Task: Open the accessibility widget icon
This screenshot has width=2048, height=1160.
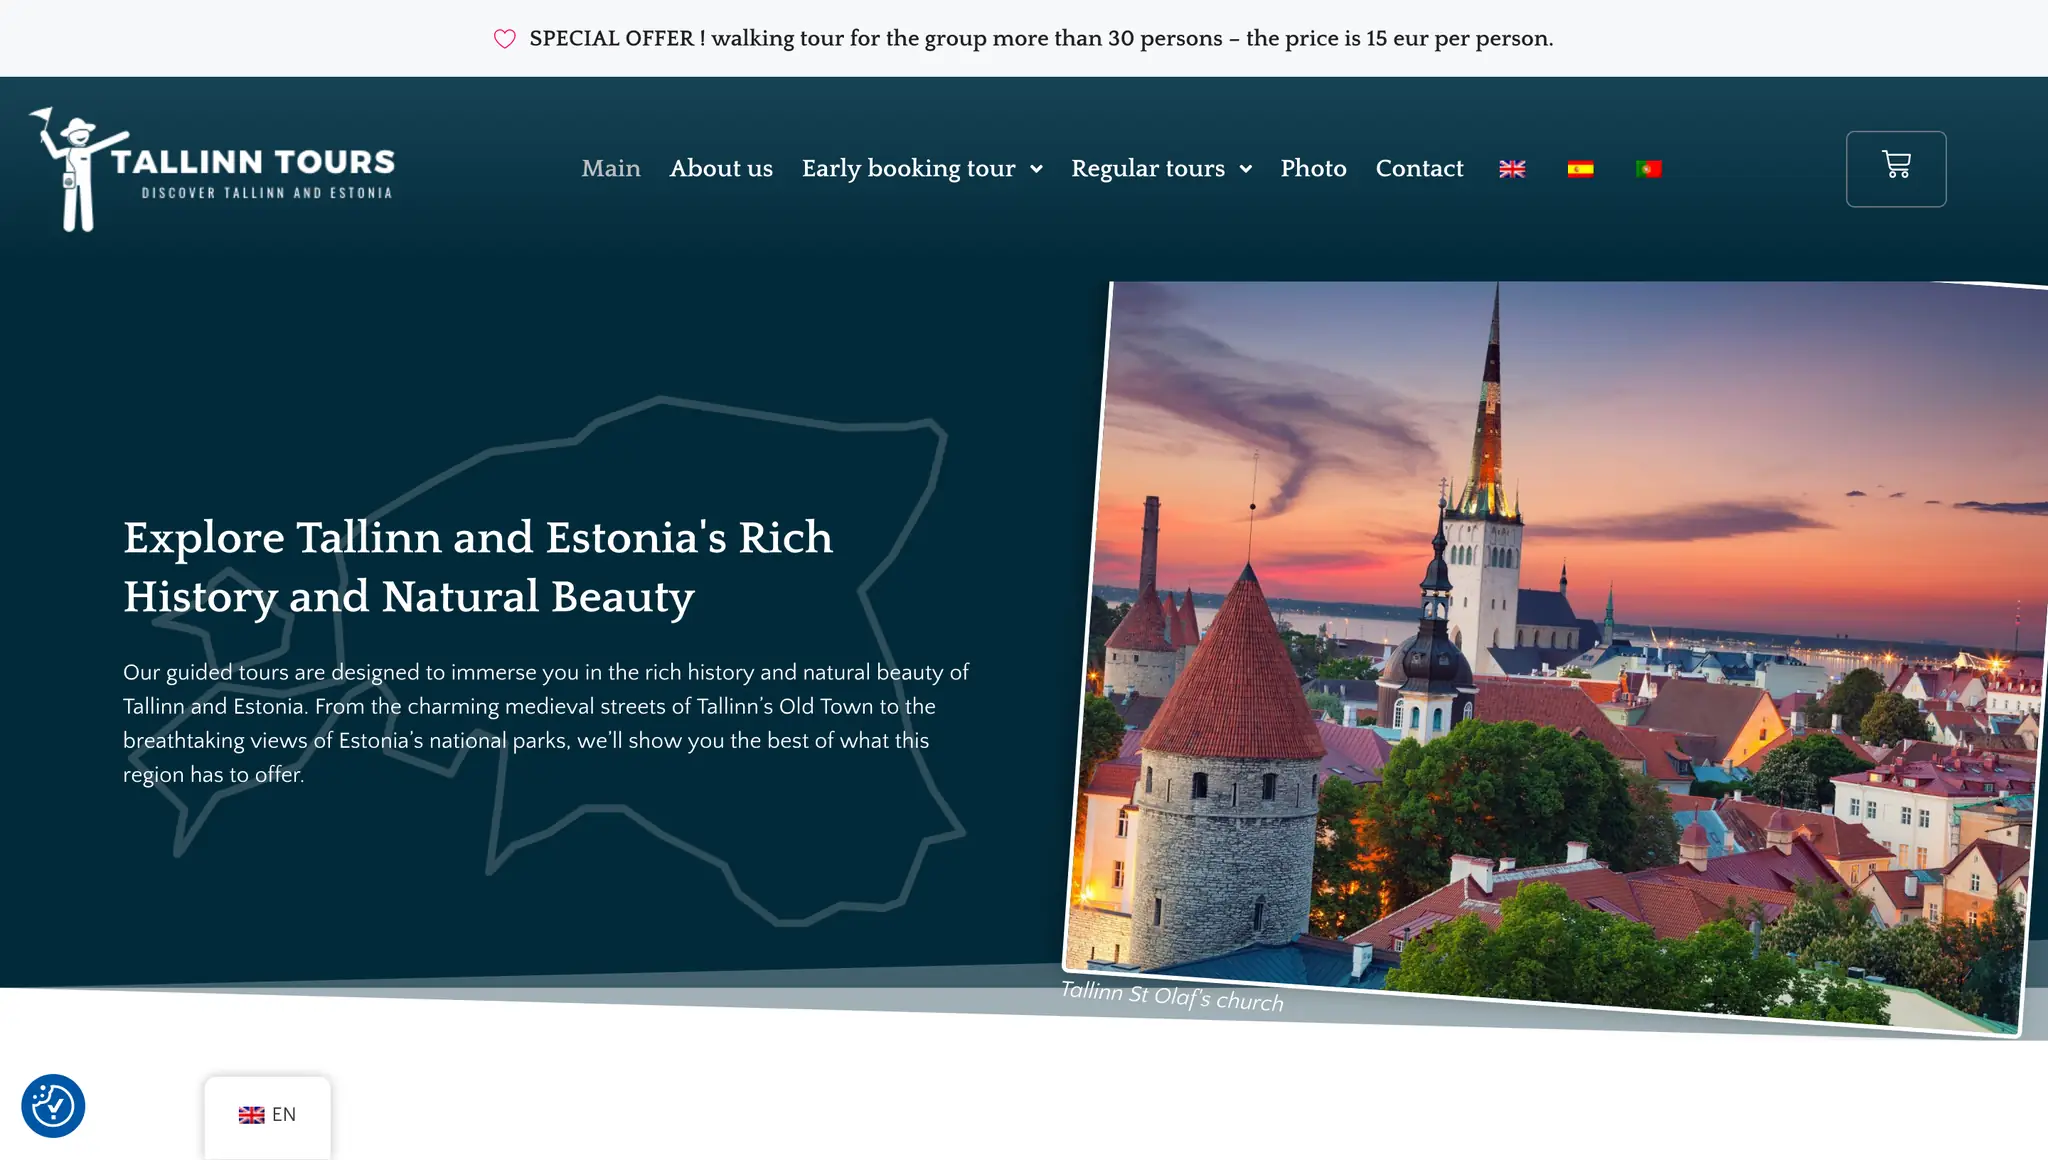Action: [x=53, y=1106]
